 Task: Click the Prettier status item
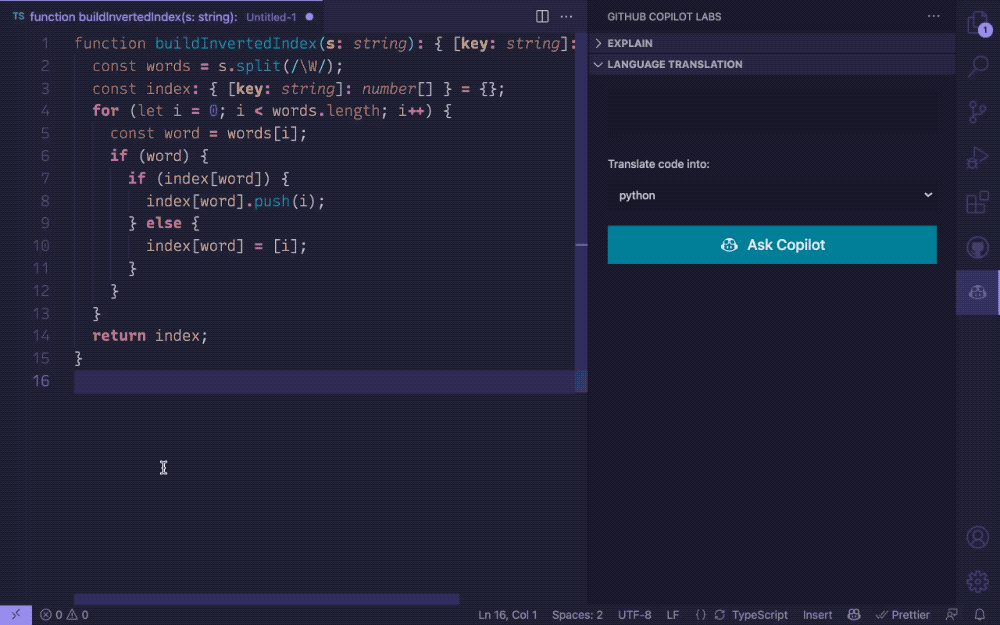coord(902,615)
